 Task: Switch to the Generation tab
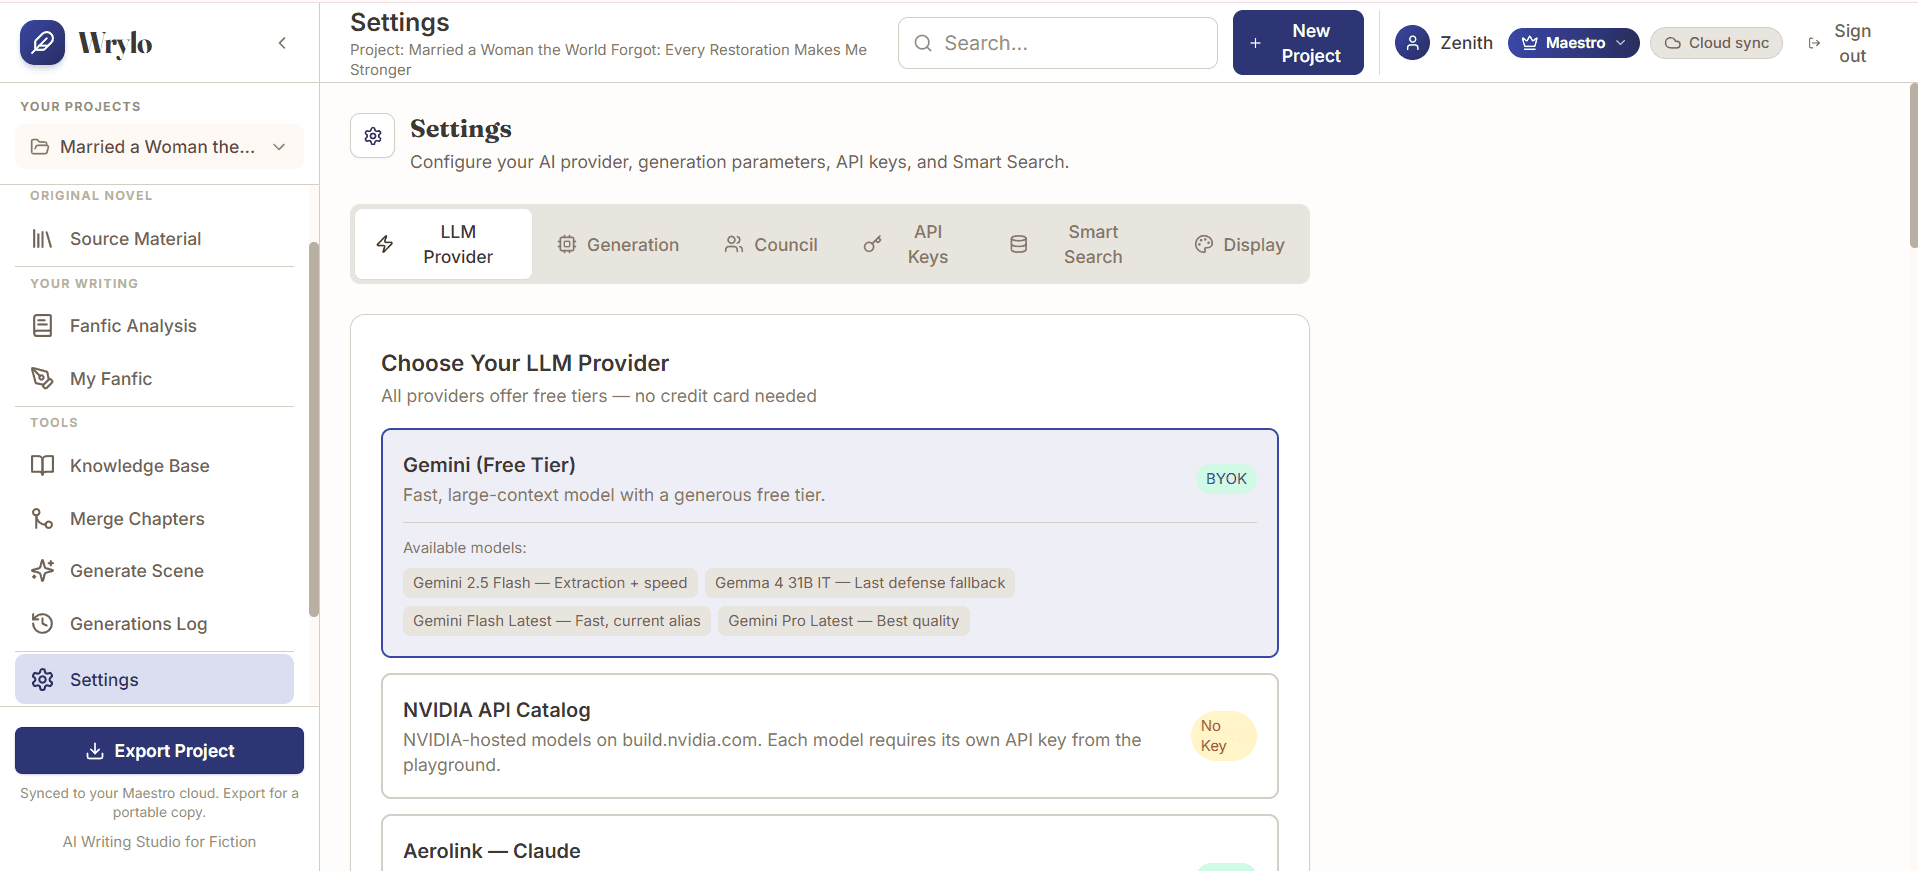coord(618,245)
